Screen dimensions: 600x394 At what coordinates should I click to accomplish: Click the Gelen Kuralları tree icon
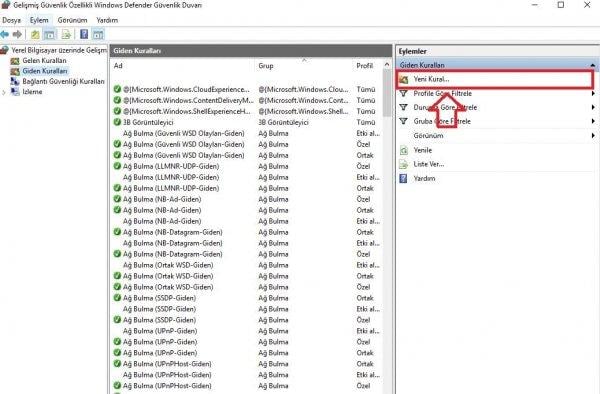15,61
